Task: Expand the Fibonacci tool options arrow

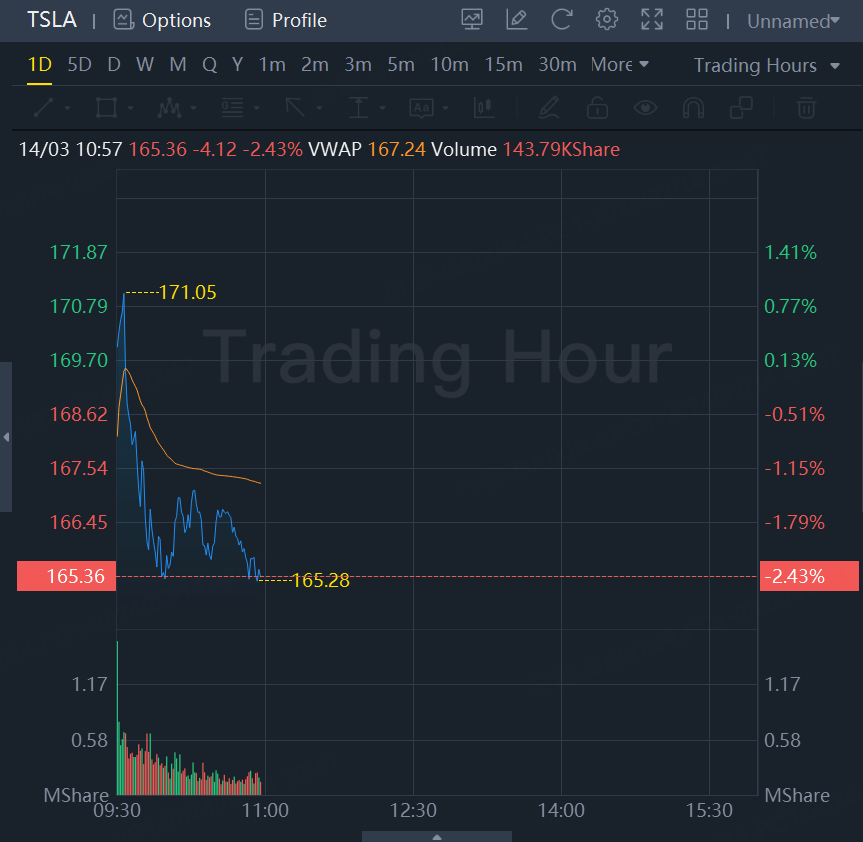Action: (x=256, y=108)
